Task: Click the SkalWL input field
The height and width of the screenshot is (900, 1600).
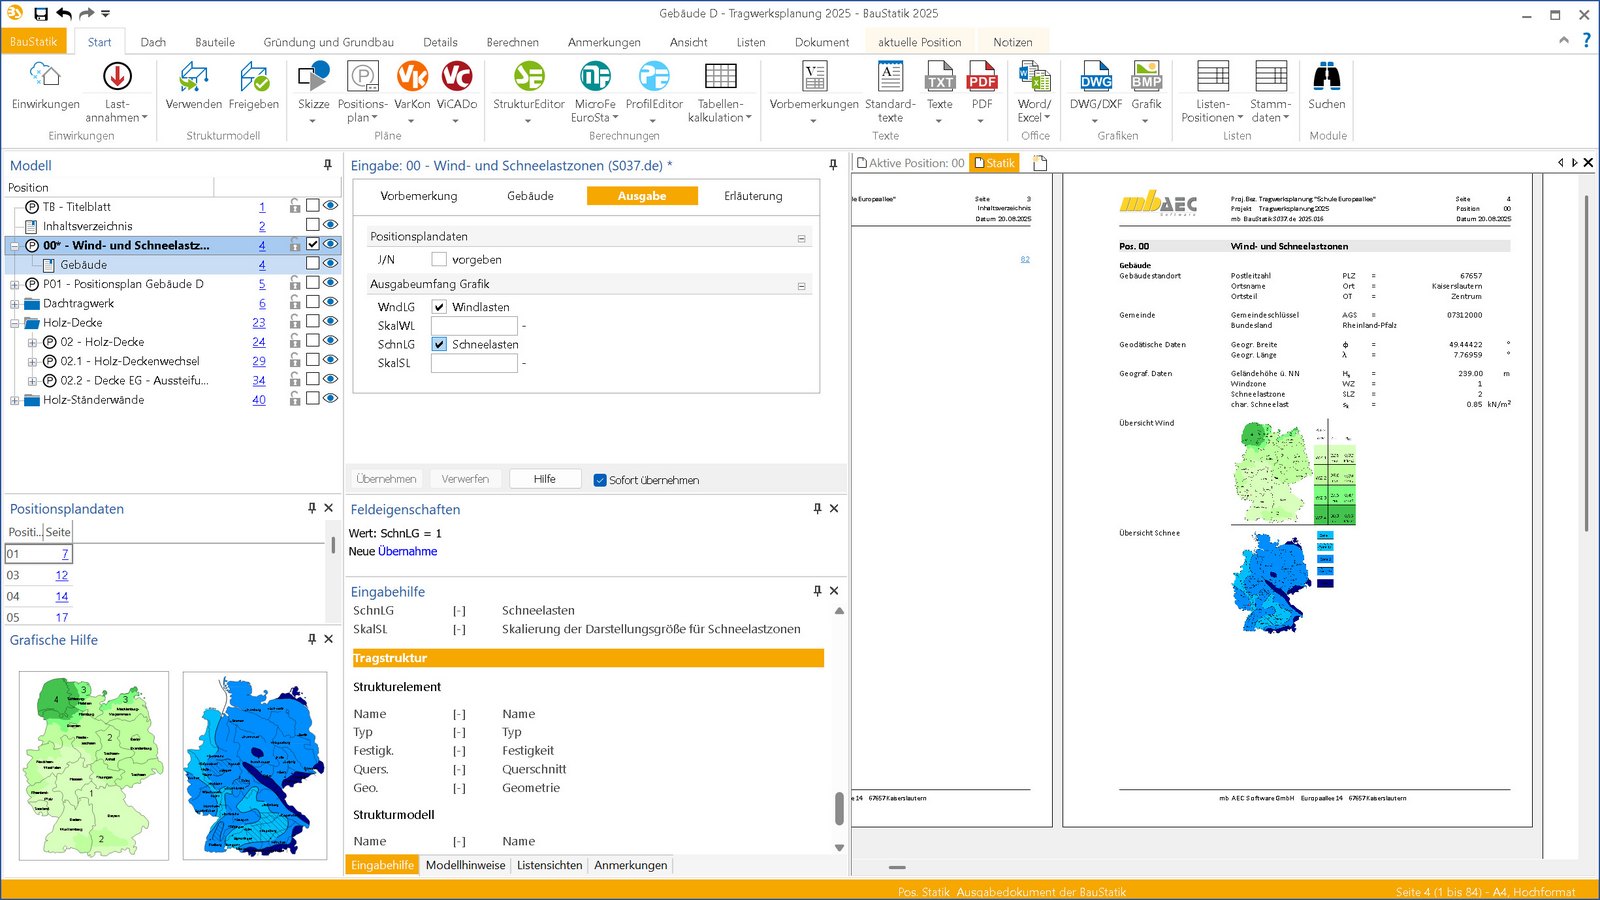Action: 474,326
